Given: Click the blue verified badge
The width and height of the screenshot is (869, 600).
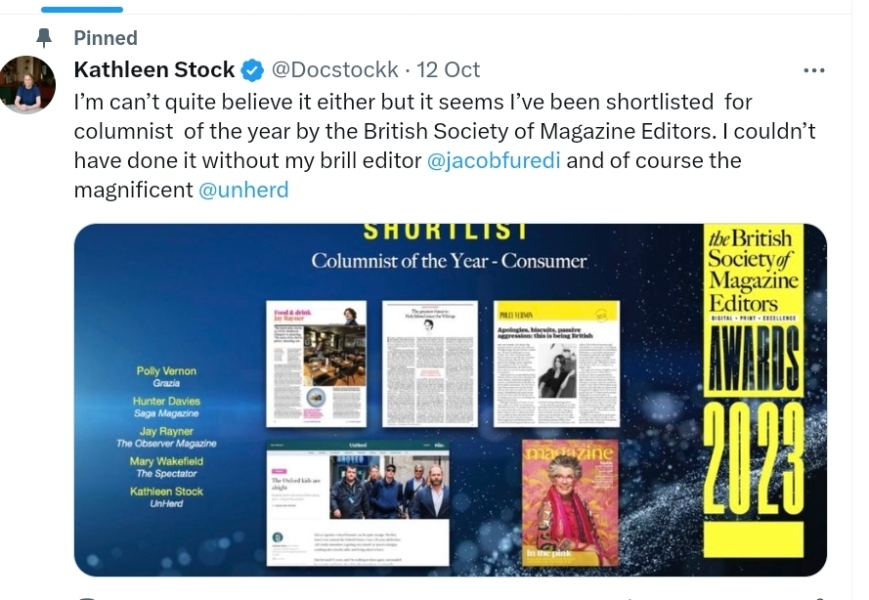Looking at the screenshot, I should [254, 70].
